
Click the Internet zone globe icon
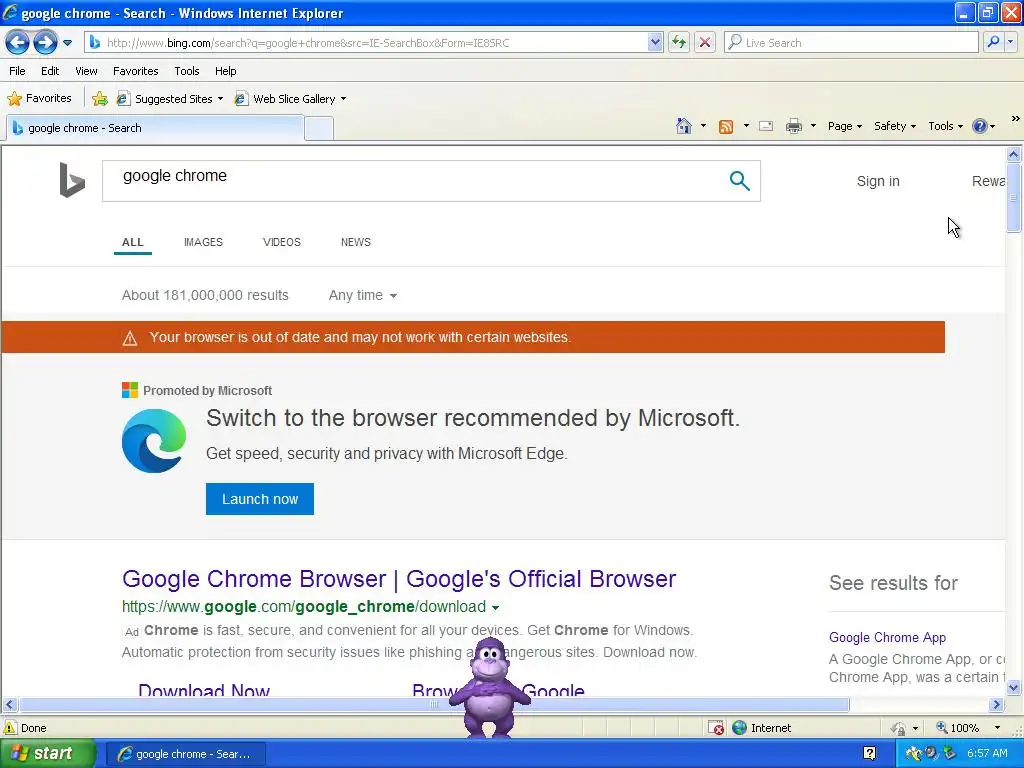tap(739, 728)
